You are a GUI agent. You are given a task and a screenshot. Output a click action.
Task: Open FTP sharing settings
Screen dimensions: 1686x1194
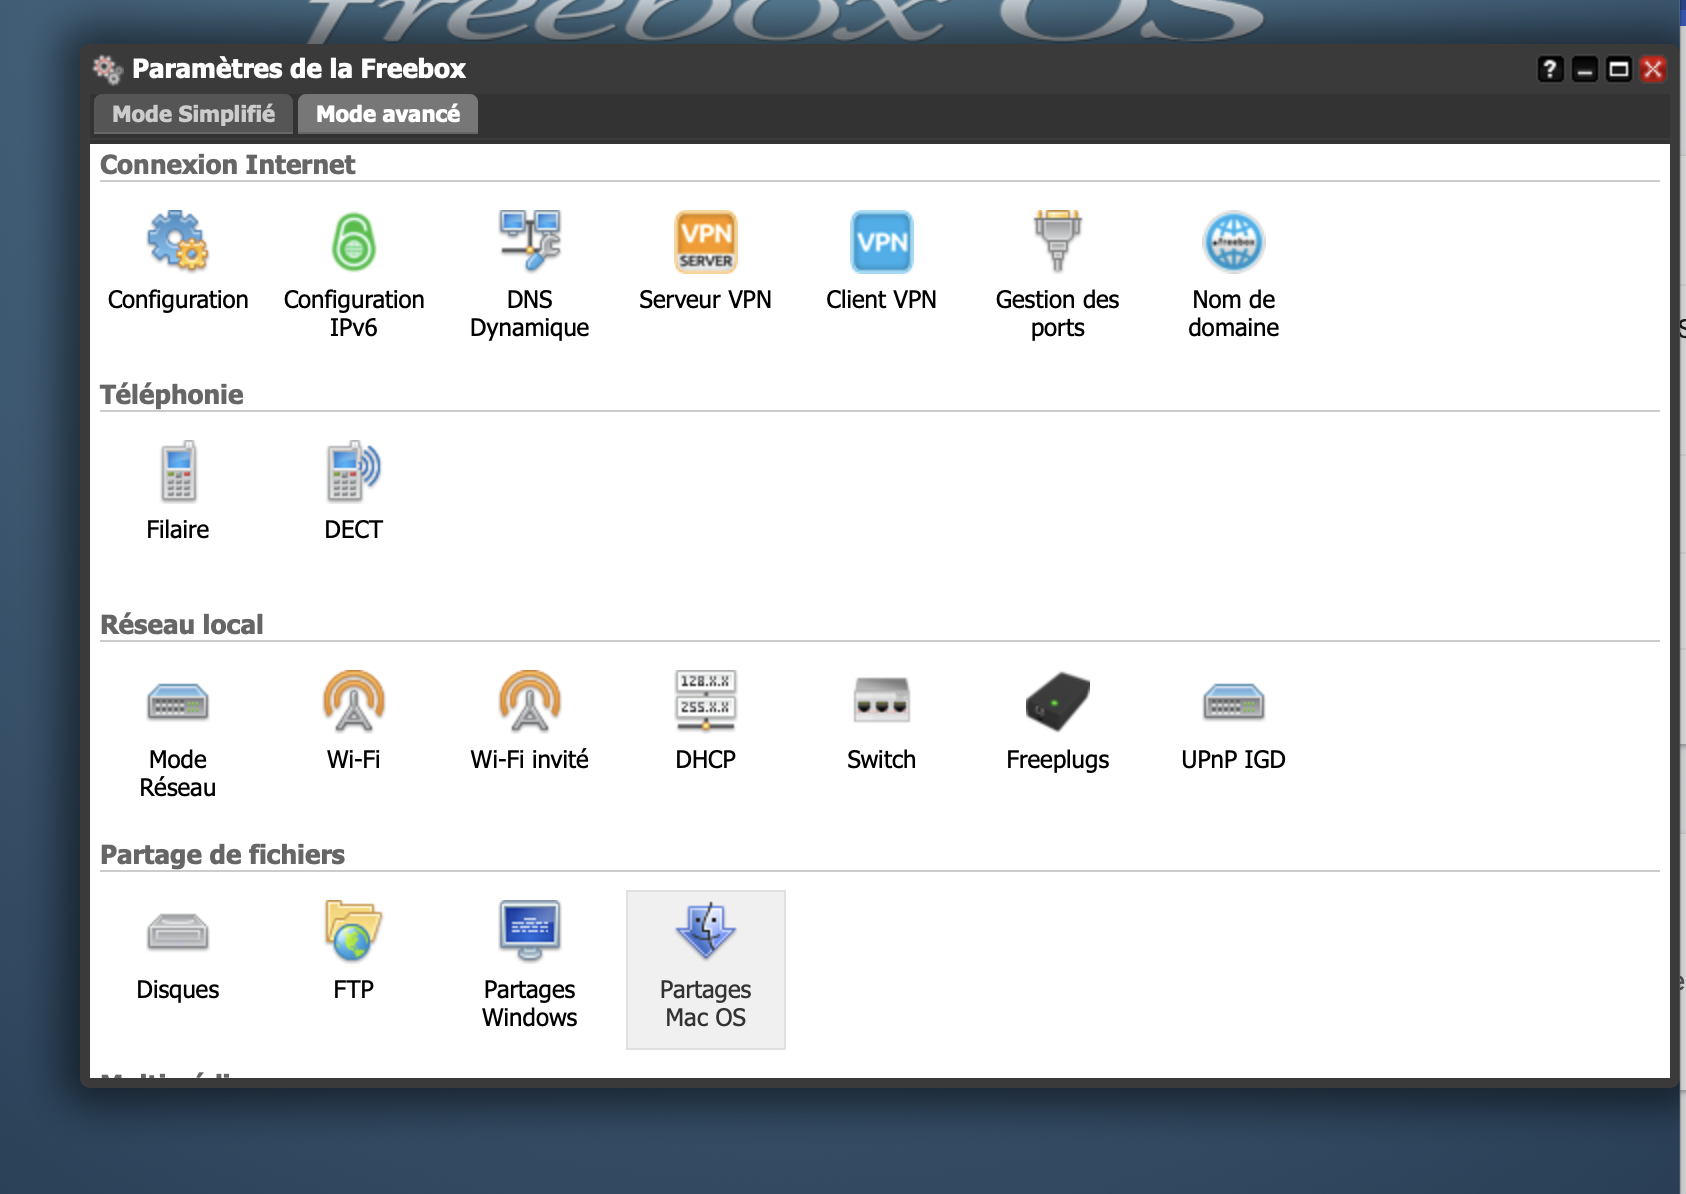[354, 952]
